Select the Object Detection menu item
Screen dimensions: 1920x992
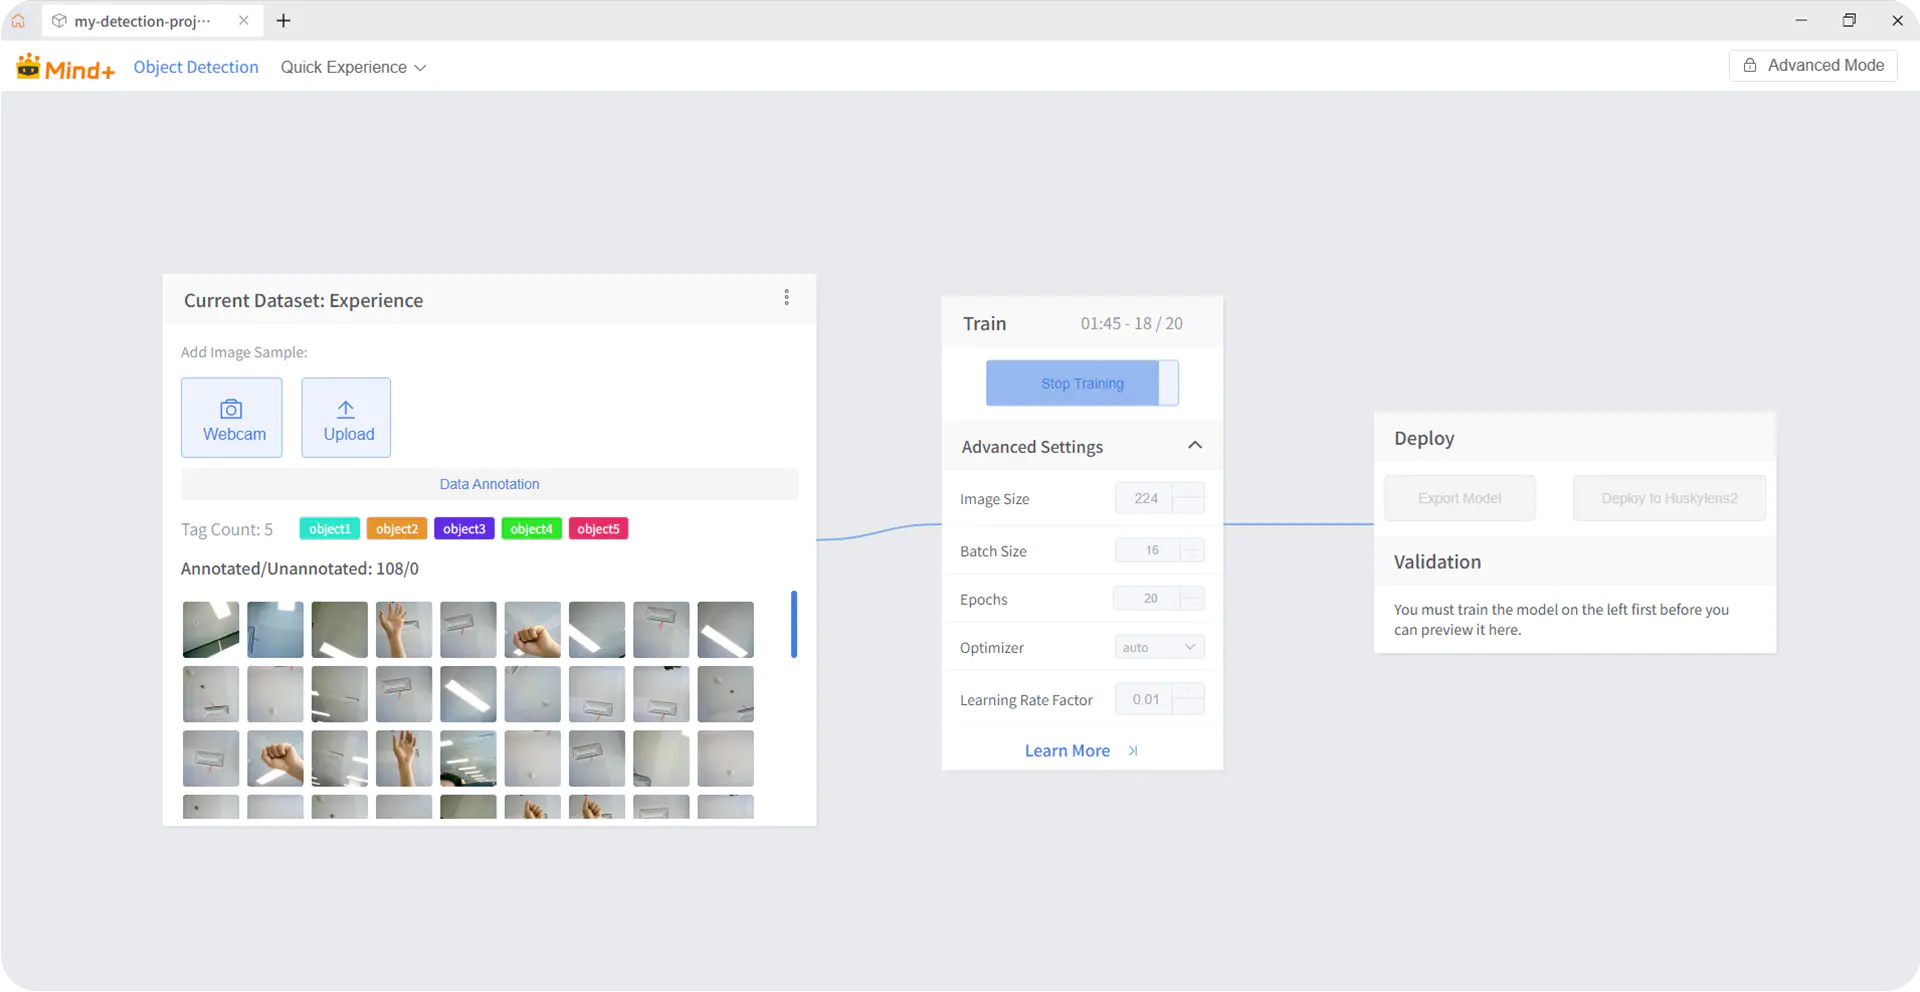pyautogui.click(x=196, y=68)
